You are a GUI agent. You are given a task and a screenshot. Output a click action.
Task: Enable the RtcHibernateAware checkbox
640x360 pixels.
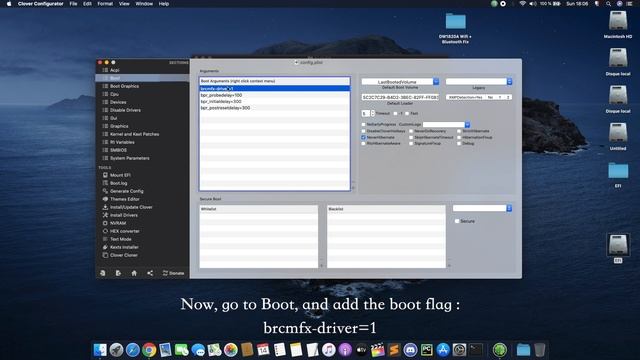point(363,144)
